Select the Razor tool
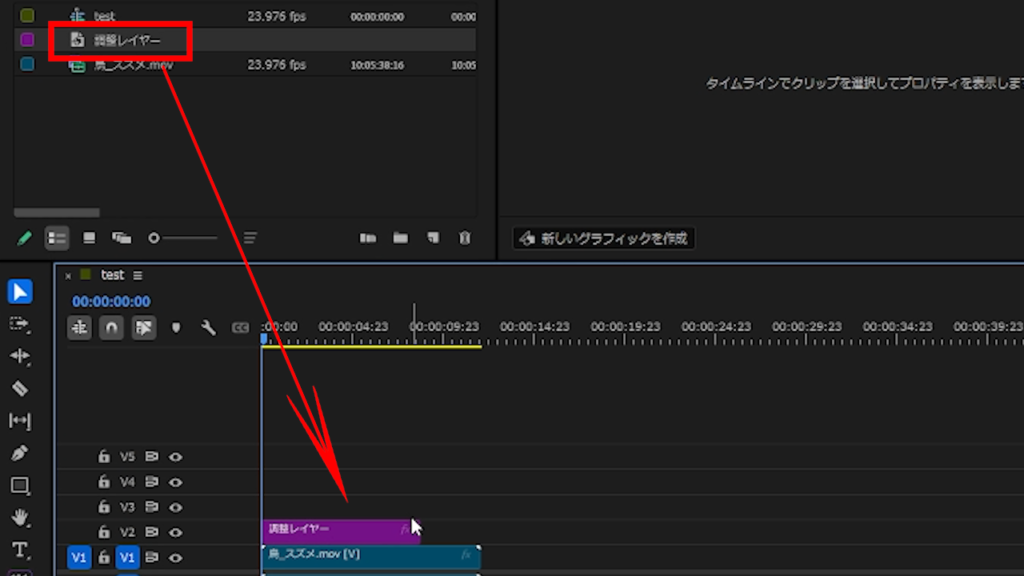The width and height of the screenshot is (1024, 576). click(20, 389)
